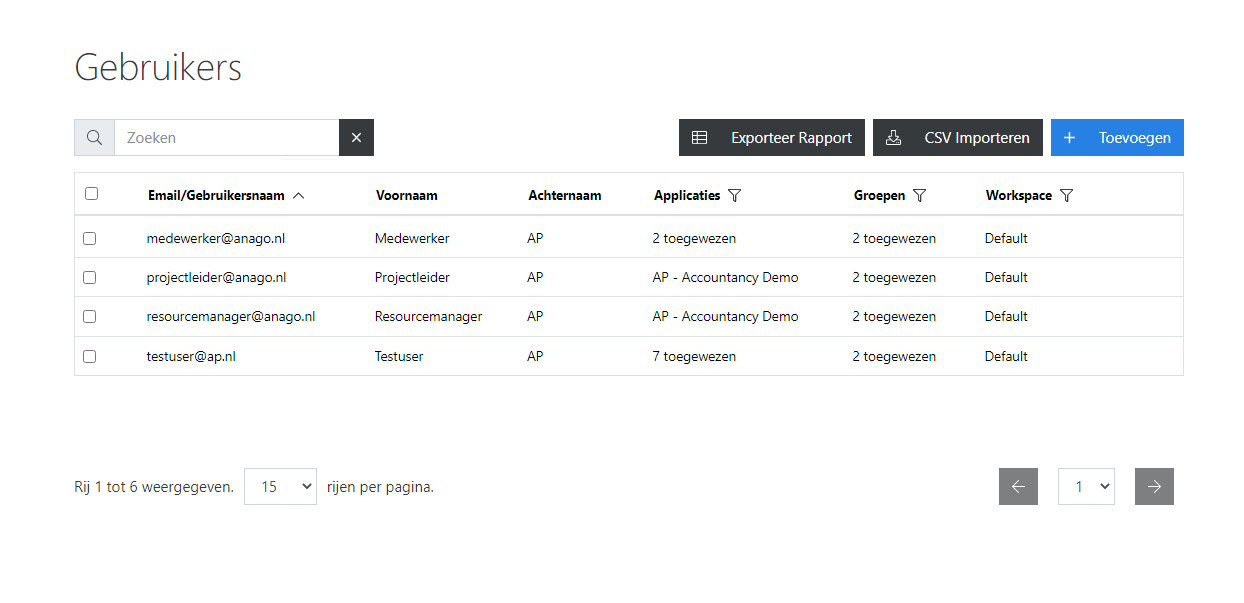
Task: Sort by the Voornaam column header
Action: click(407, 196)
